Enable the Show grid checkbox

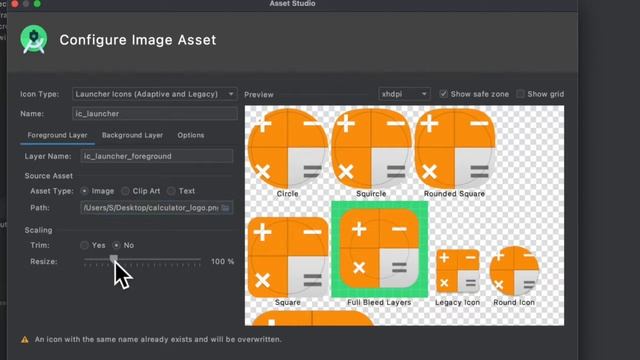pos(520,94)
